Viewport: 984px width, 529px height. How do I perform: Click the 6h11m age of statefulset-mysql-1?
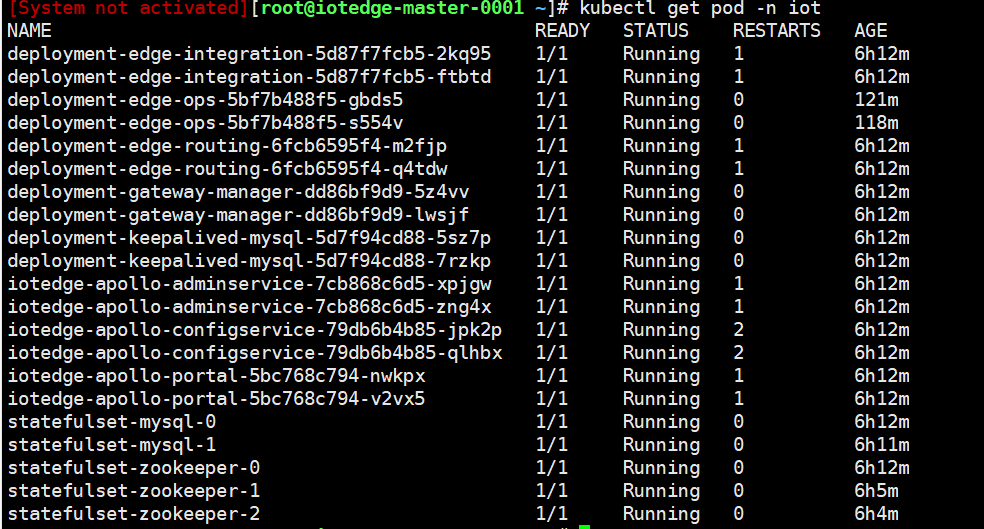882,445
